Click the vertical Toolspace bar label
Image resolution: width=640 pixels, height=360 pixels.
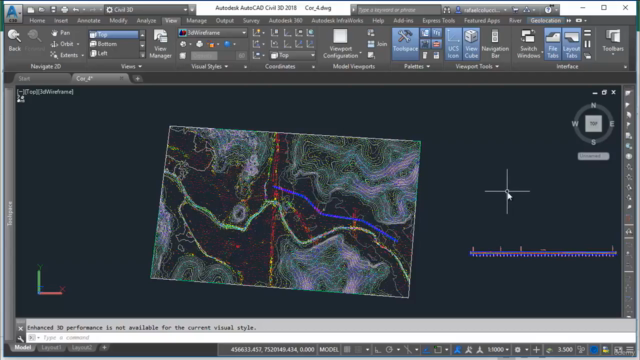[x=10, y=213]
